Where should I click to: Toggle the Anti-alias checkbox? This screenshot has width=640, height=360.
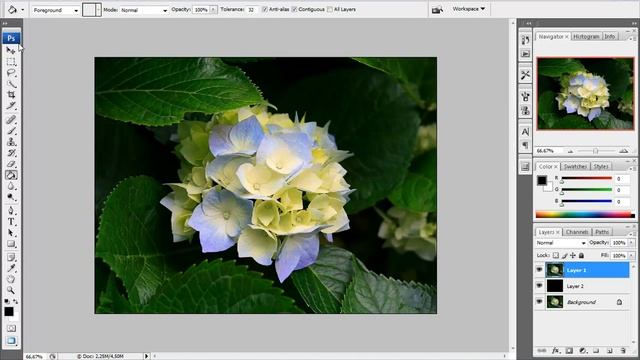264,9
